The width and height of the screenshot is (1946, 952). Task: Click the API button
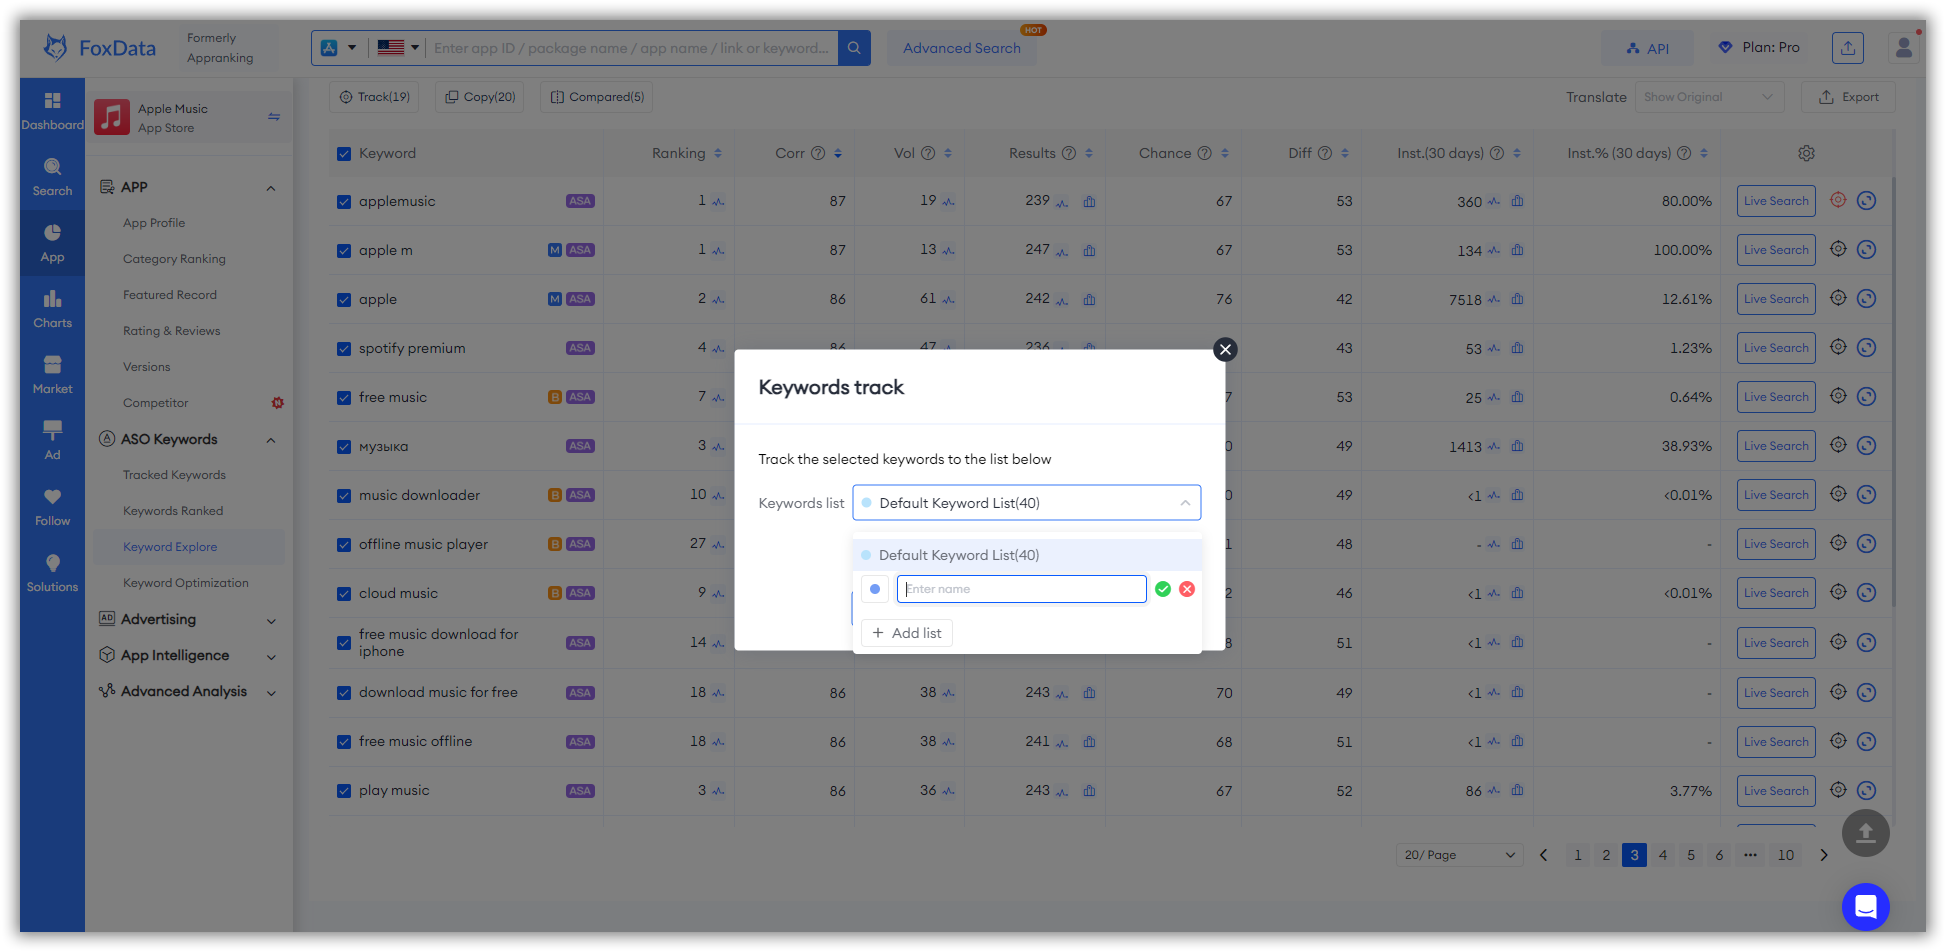(x=1647, y=48)
